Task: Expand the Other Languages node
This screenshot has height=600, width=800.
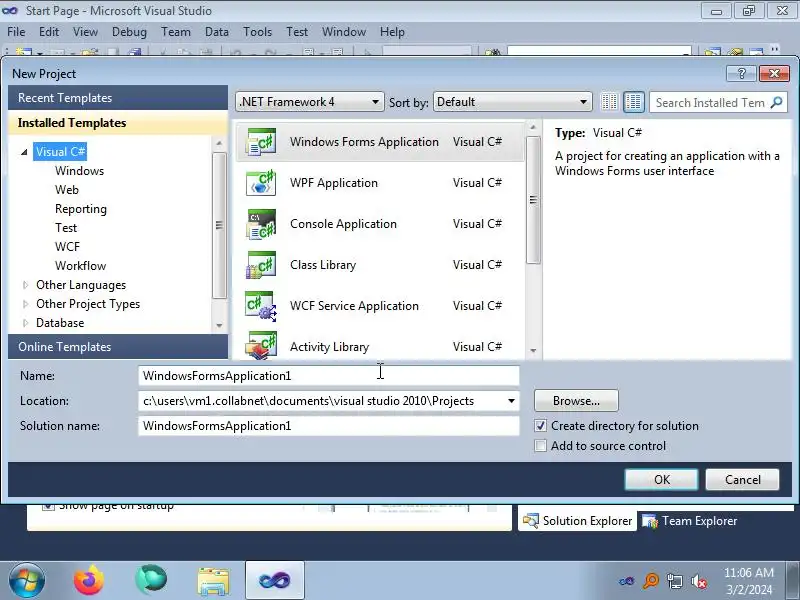Action: 25,285
